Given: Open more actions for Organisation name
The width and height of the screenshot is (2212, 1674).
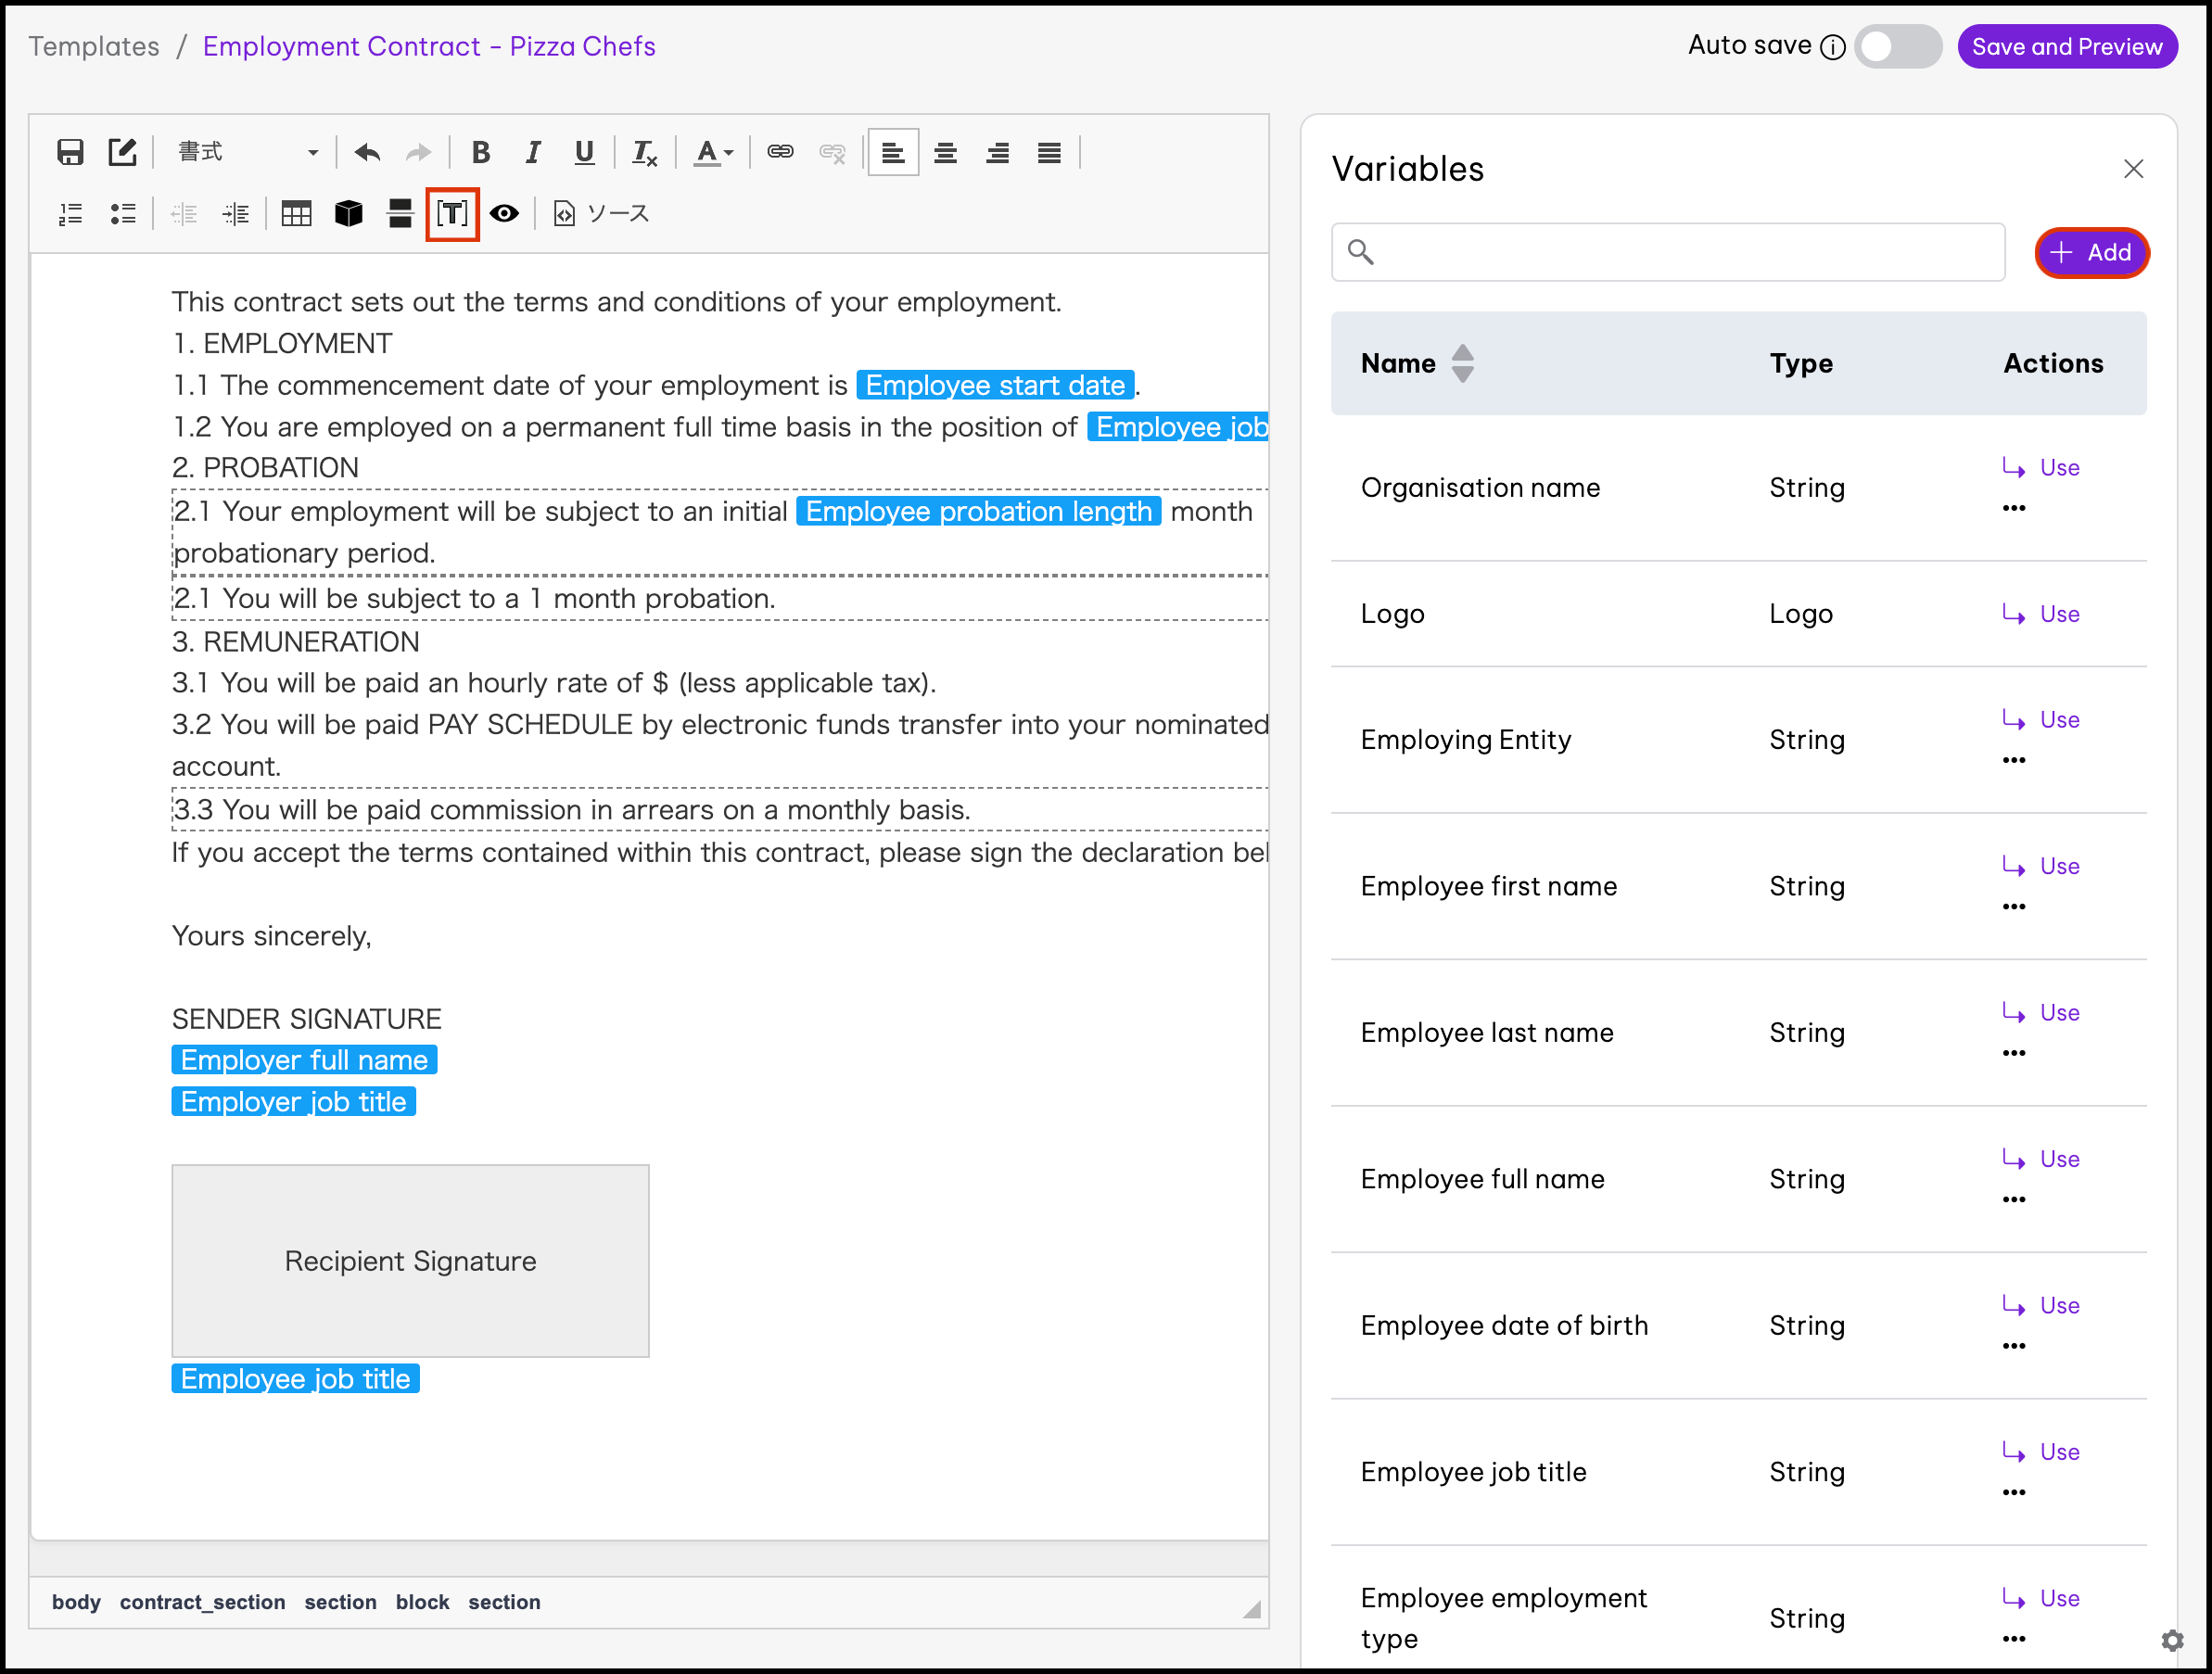Looking at the screenshot, I should tap(2014, 508).
